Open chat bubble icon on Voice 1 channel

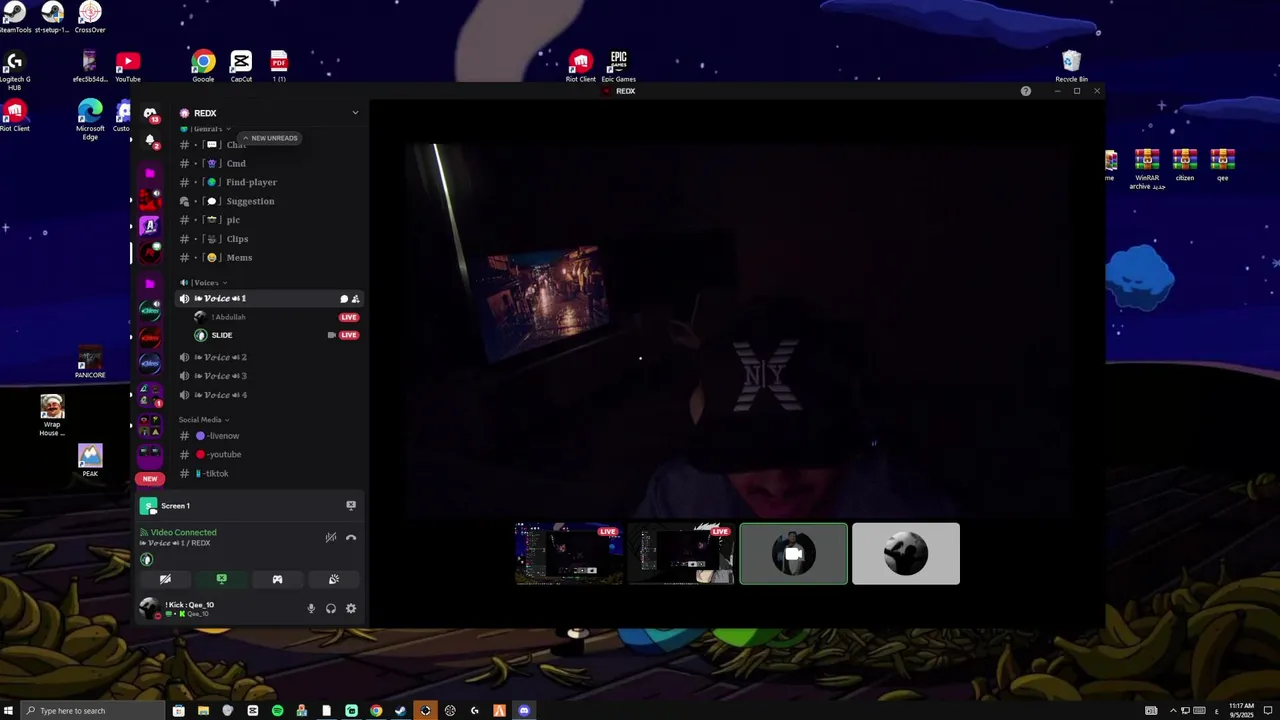coord(344,299)
